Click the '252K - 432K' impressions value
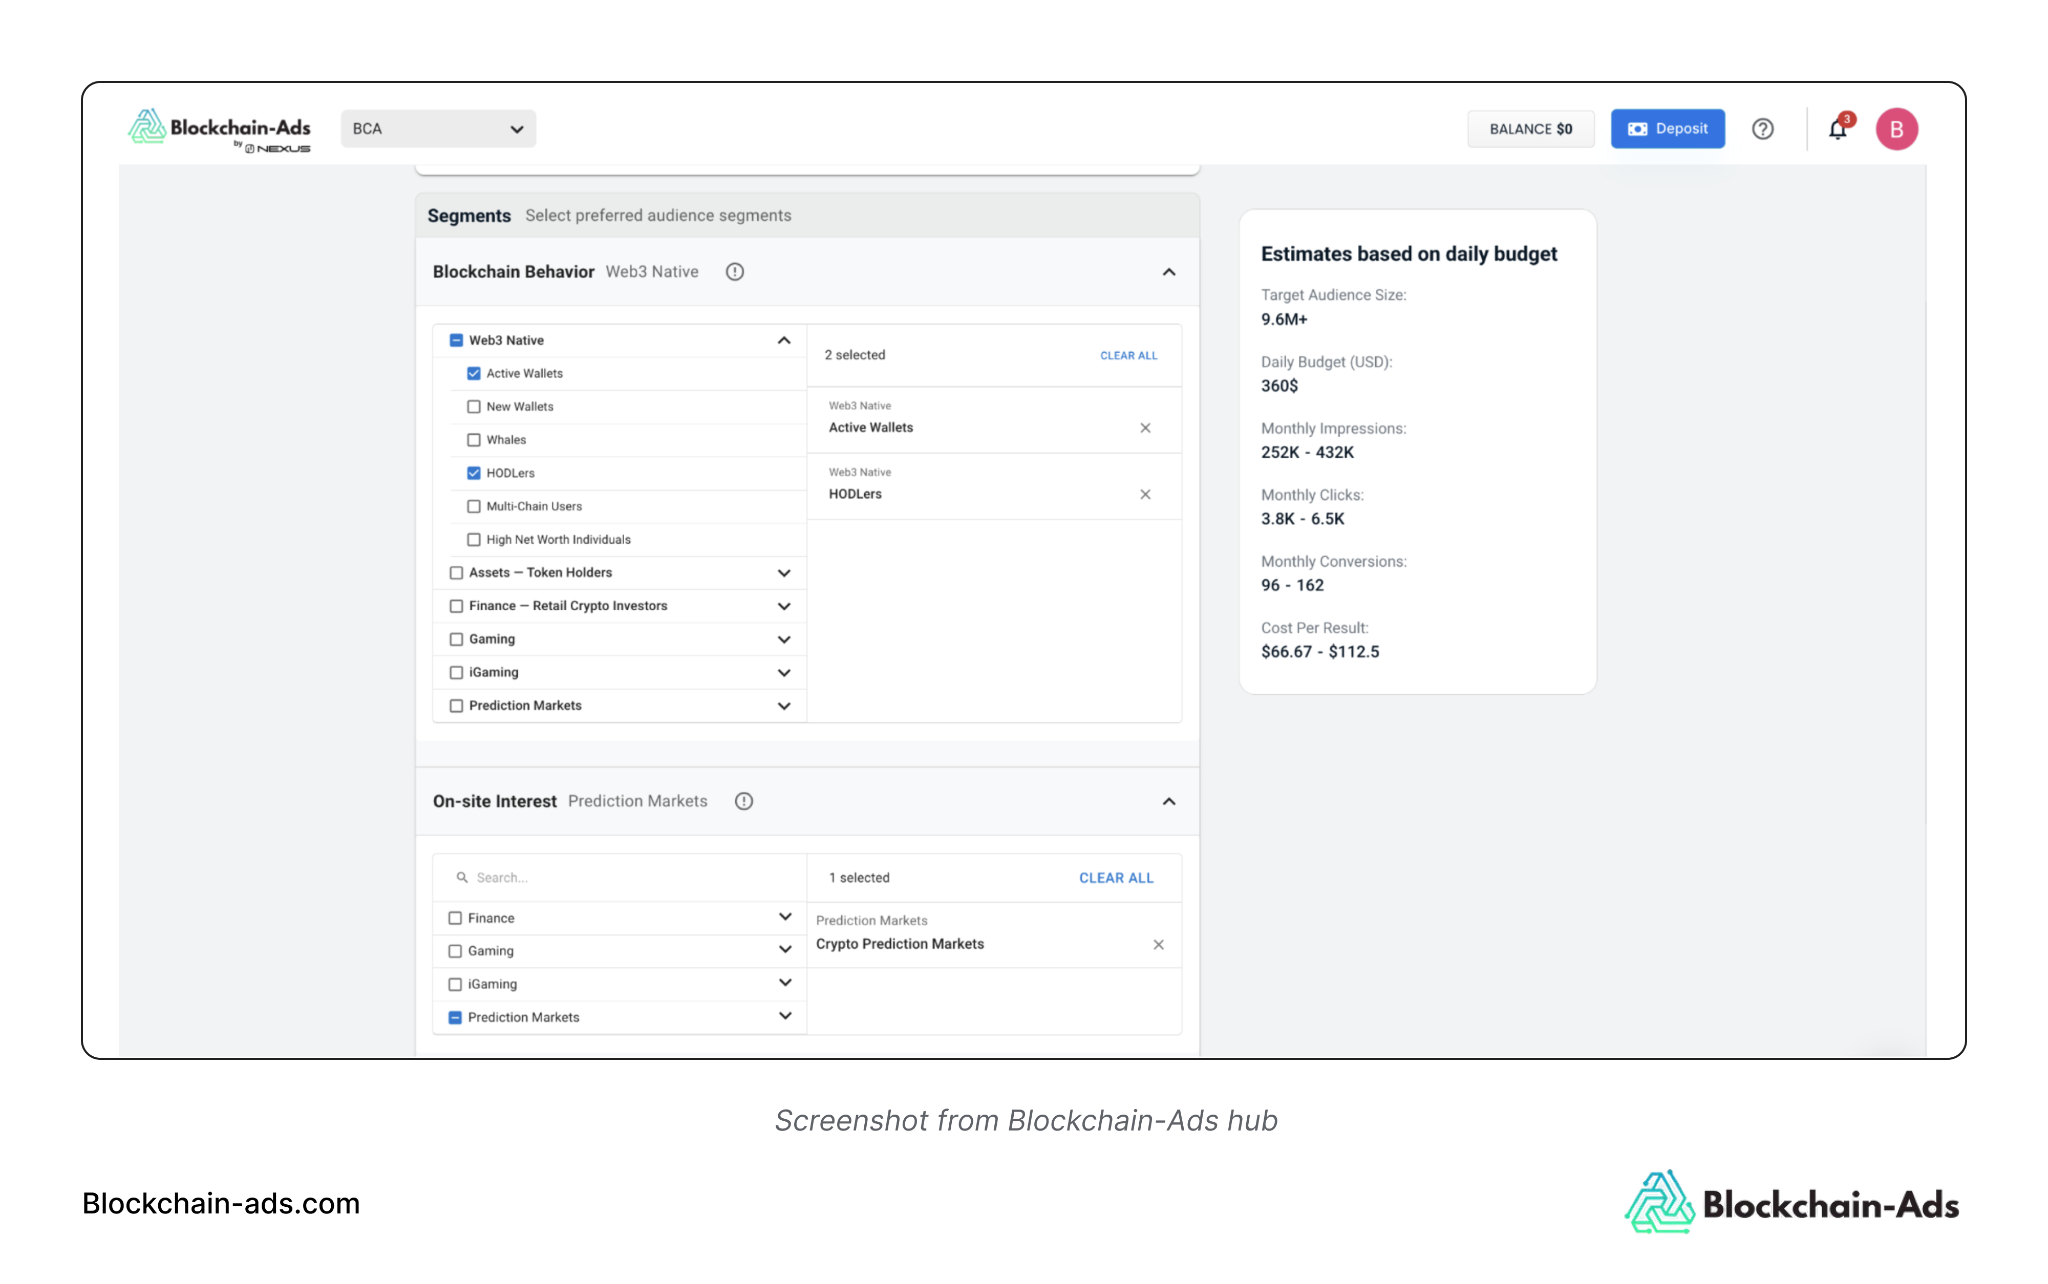This screenshot has width=2048, height=1284. [1307, 452]
